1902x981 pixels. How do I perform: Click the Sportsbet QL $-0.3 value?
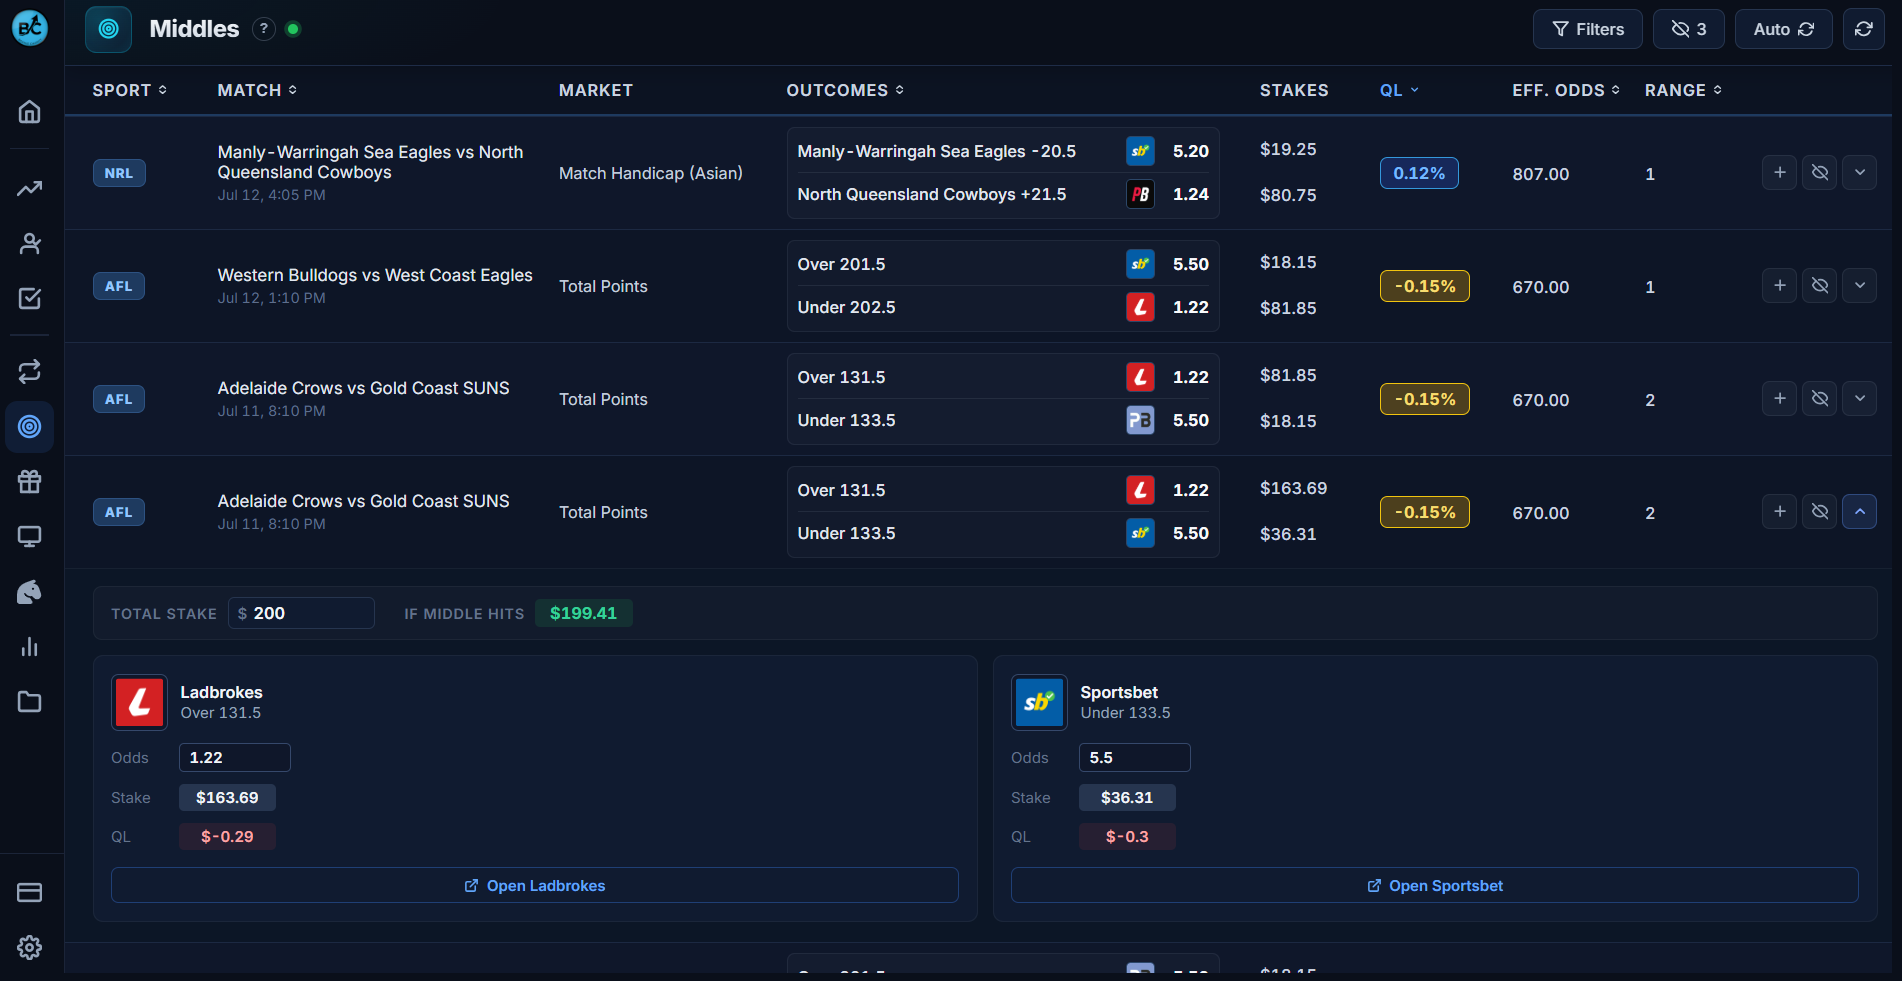[1127, 836]
